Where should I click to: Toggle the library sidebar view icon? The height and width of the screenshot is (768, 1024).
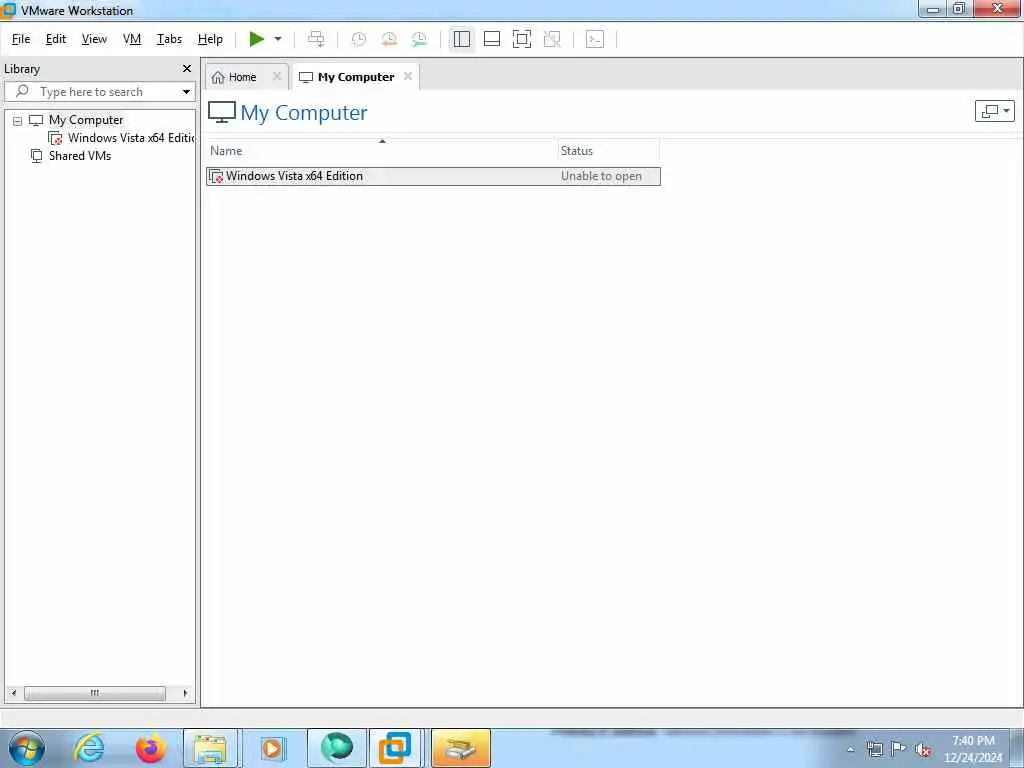[462, 39]
